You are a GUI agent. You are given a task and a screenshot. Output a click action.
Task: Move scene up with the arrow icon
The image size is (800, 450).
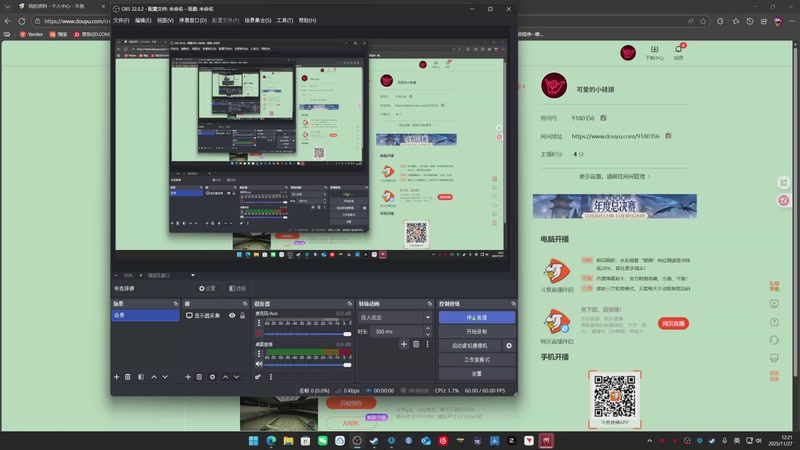coord(154,377)
